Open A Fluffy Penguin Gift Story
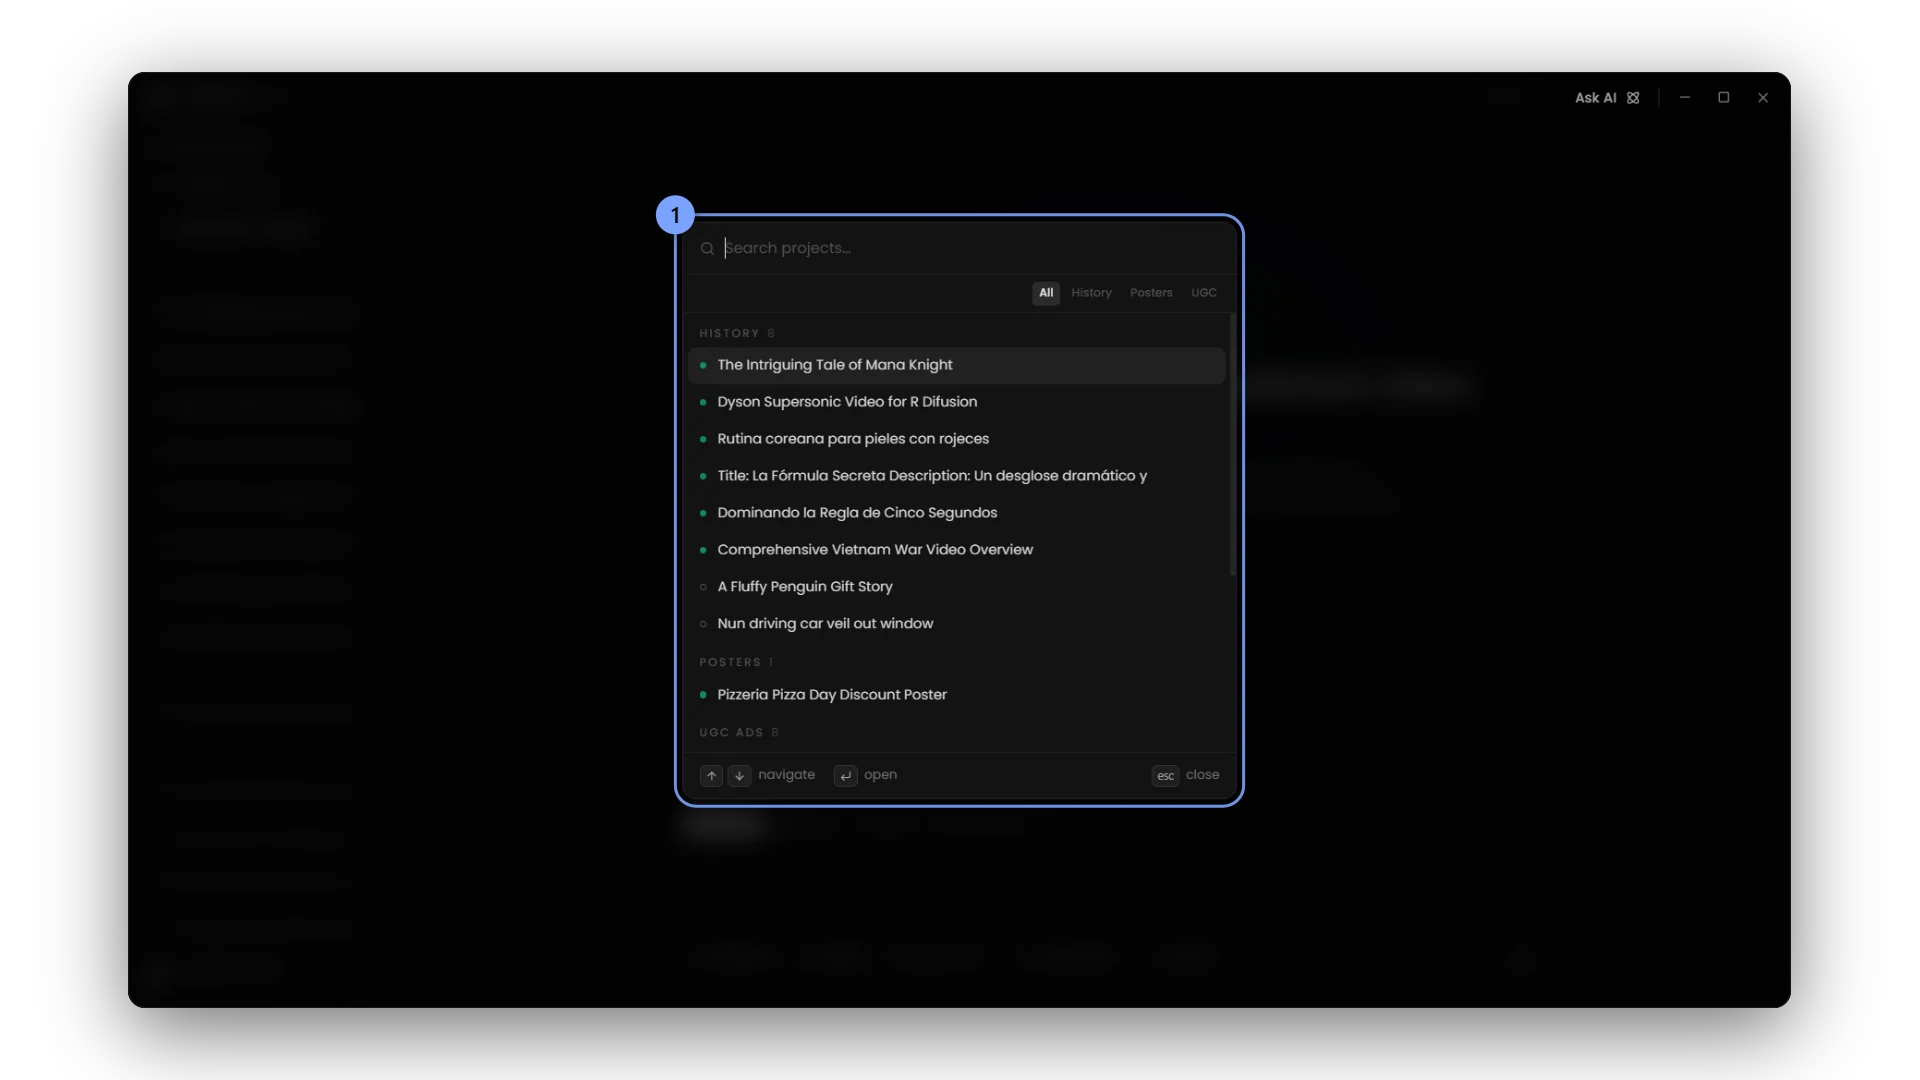The width and height of the screenshot is (1920, 1080). [x=956, y=587]
